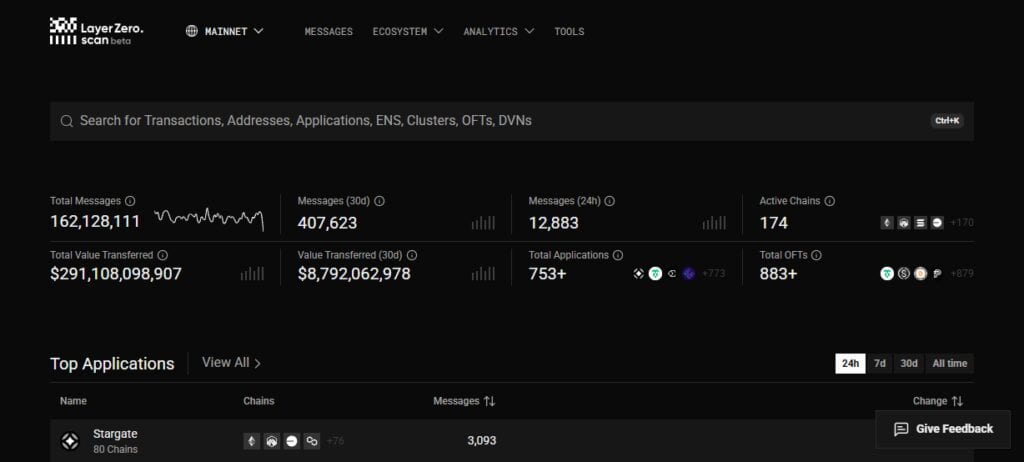
Task: Click the bar chart icon under Messages (24h)
Action: (714, 223)
